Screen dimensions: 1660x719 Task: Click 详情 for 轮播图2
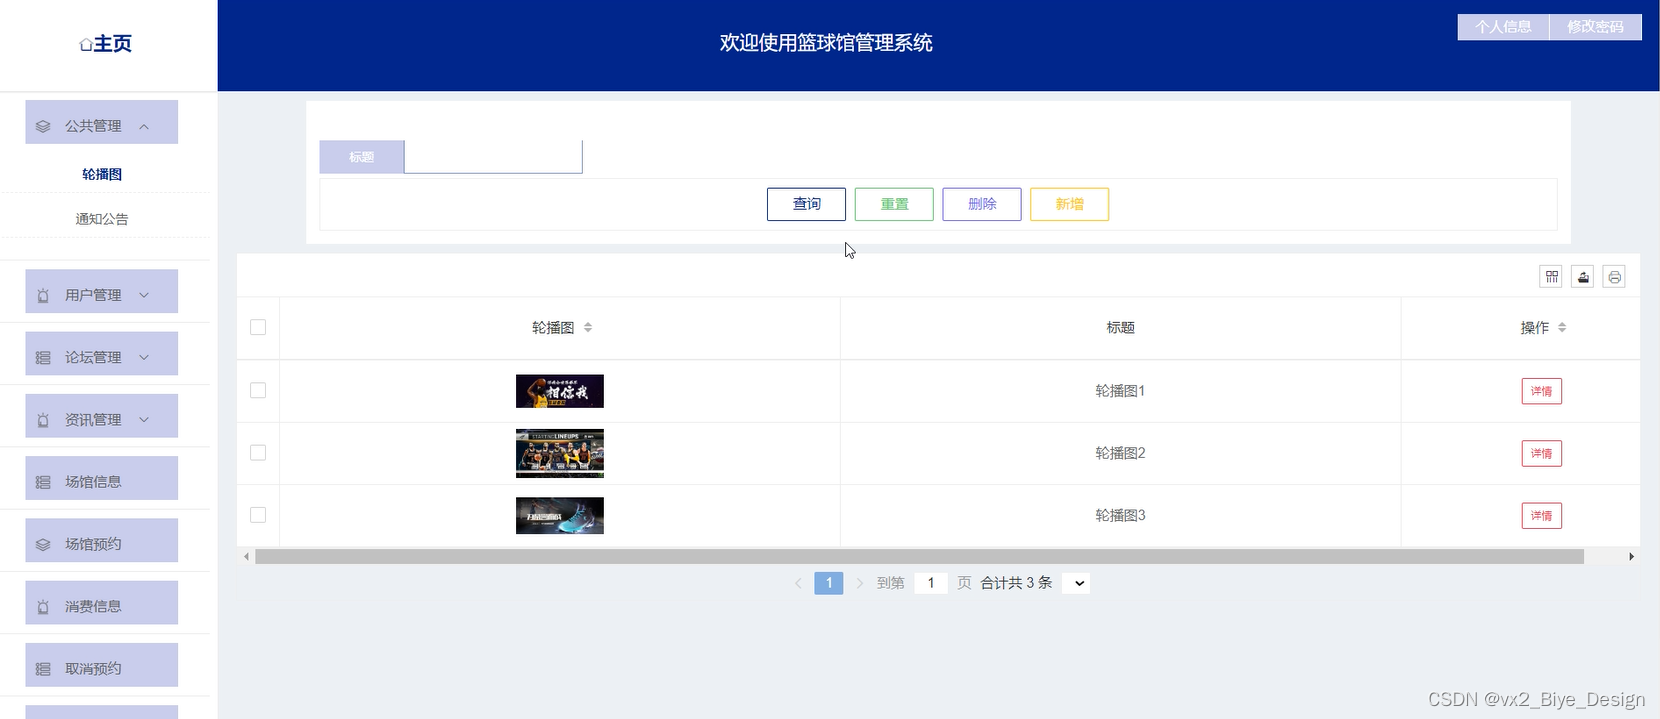(1542, 453)
